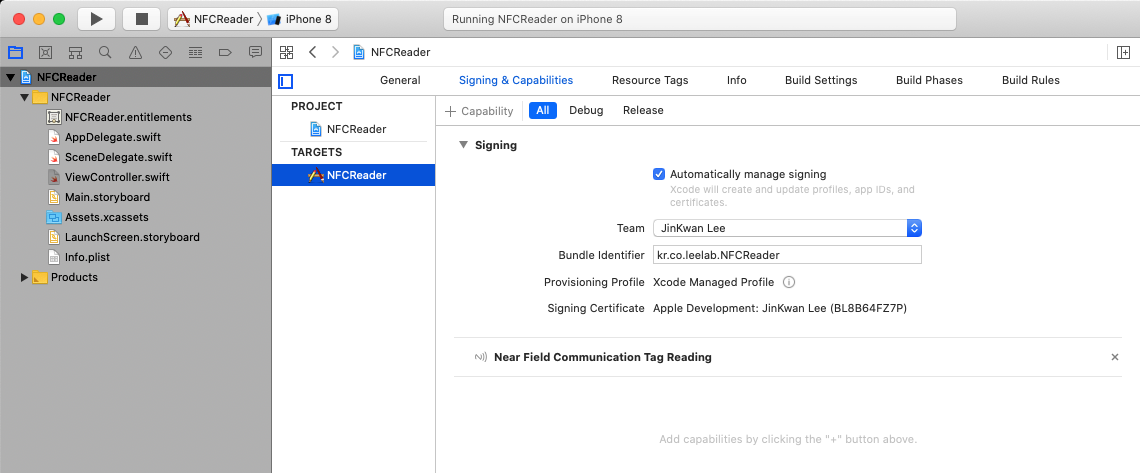Show the Issue navigator warning icon
Image resolution: width=1140 pixels, height=473 pixels.
point(135,52)
